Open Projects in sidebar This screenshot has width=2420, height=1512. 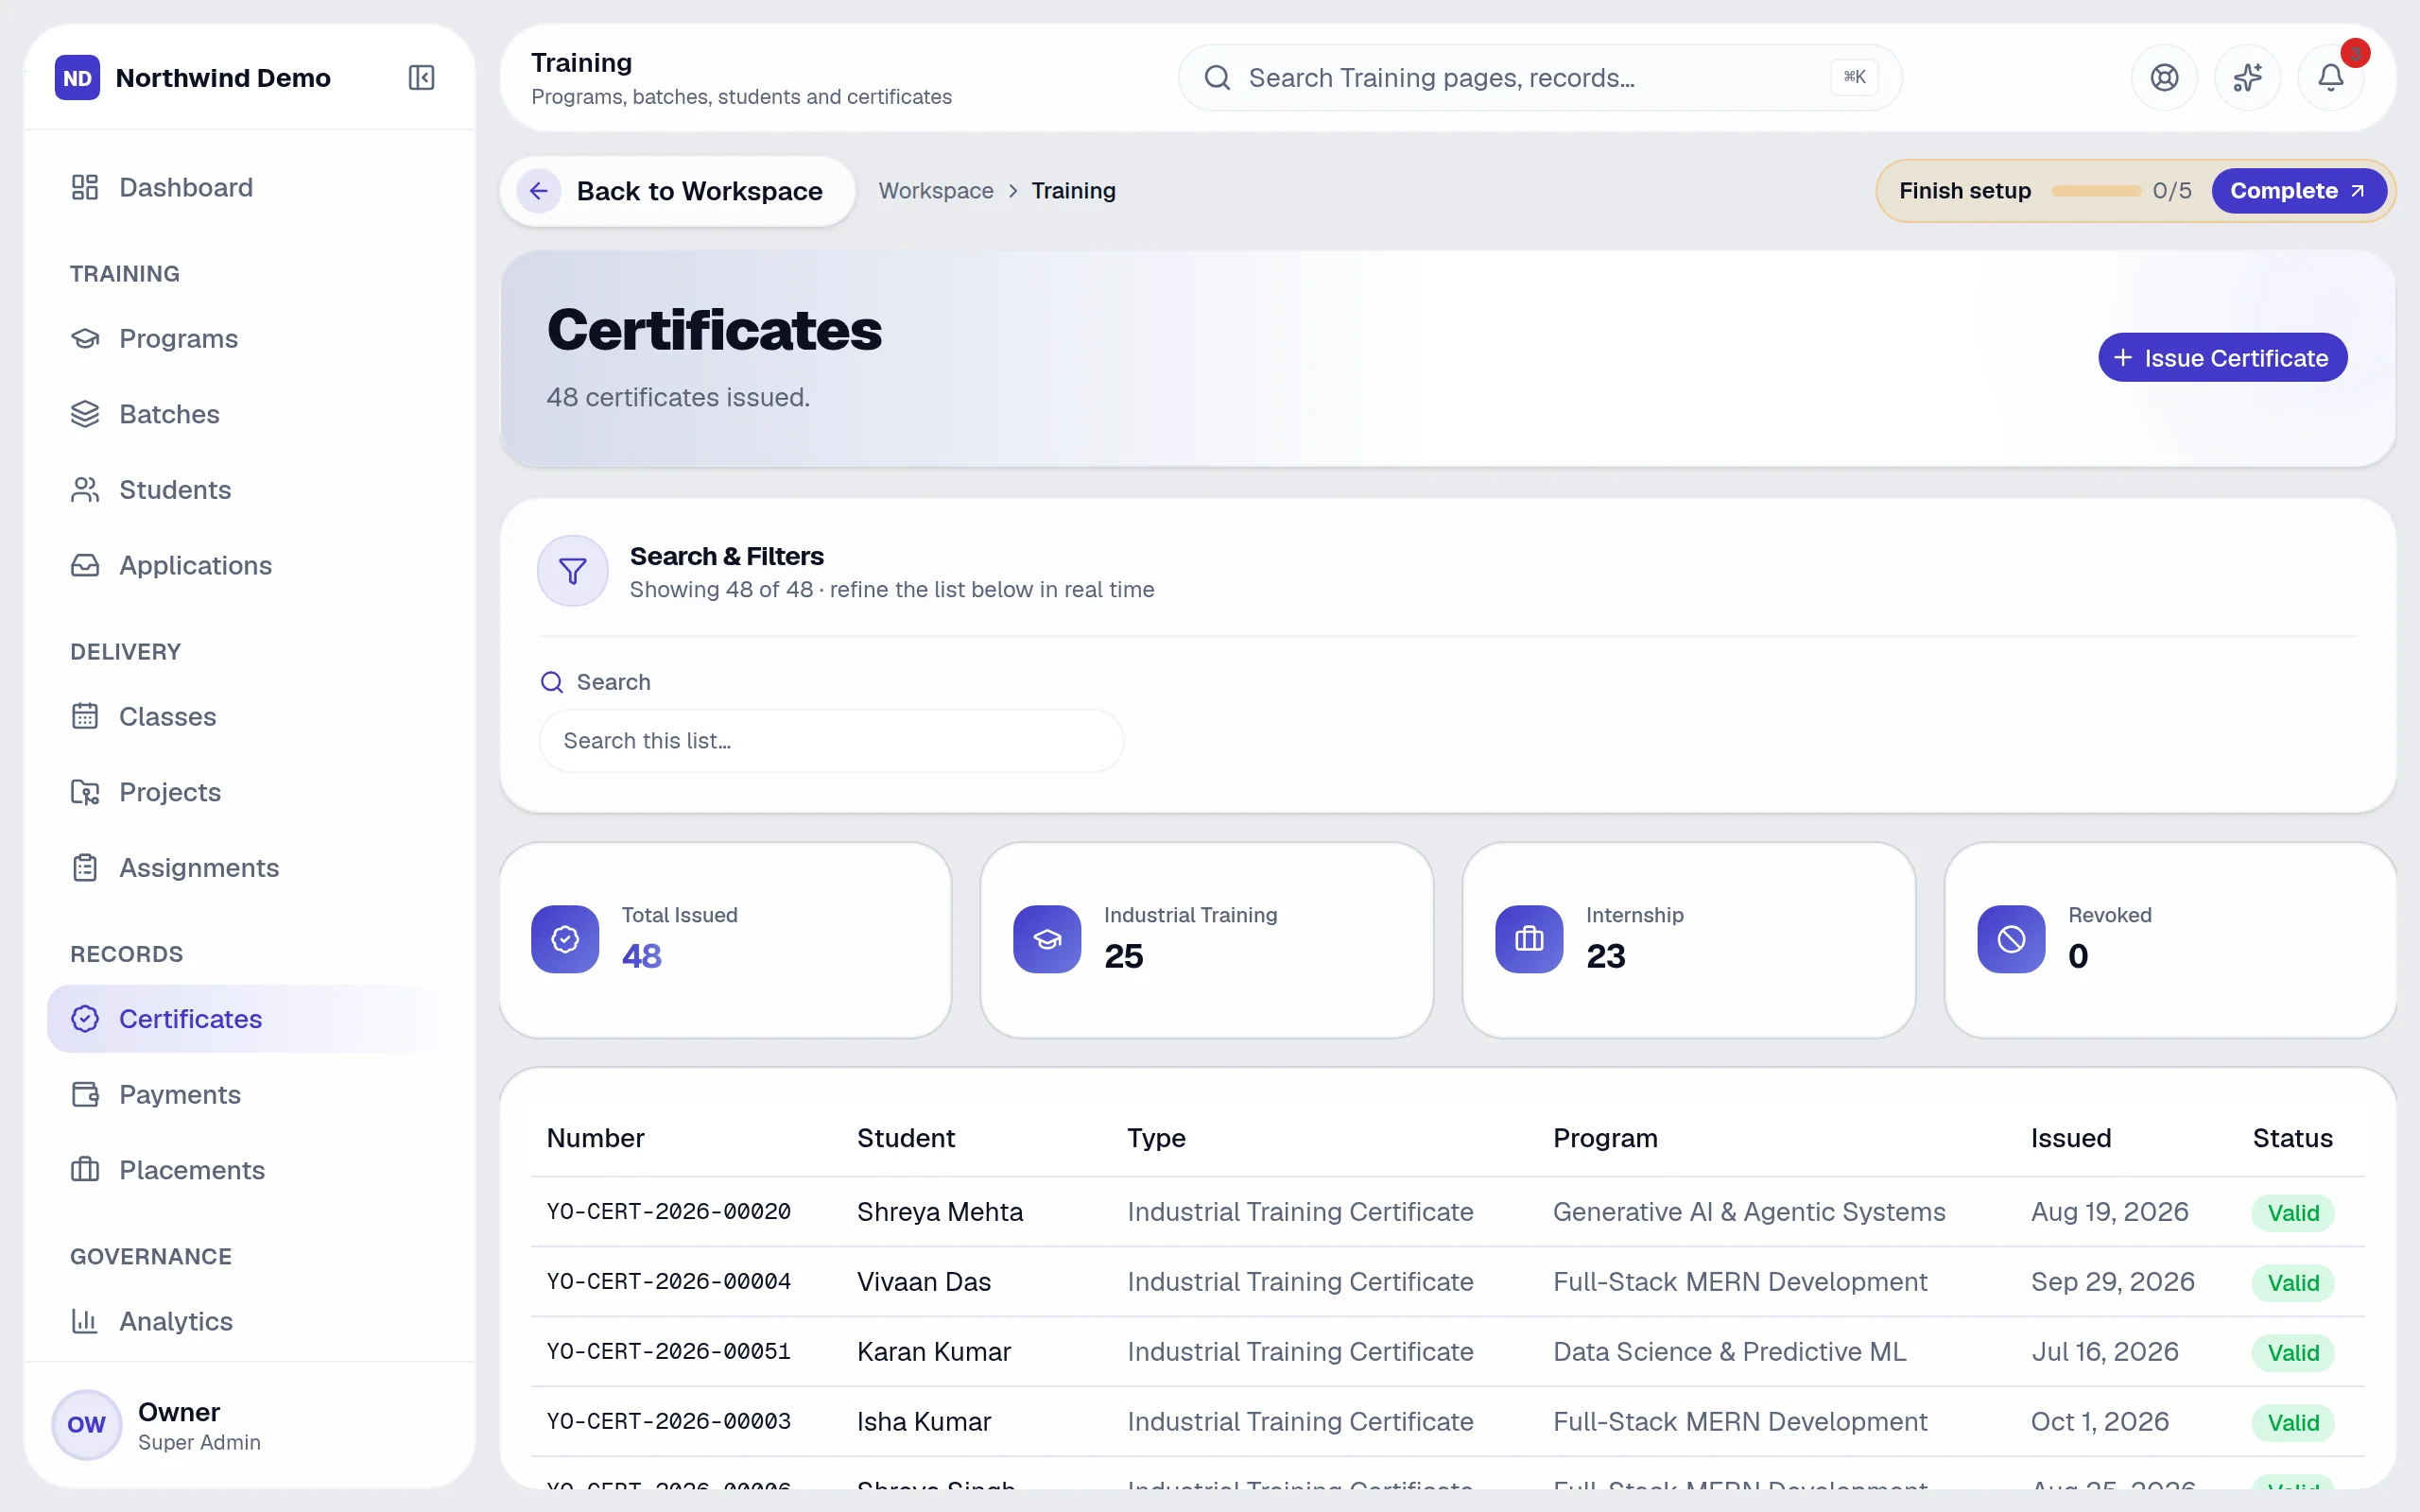pos(248,792)
